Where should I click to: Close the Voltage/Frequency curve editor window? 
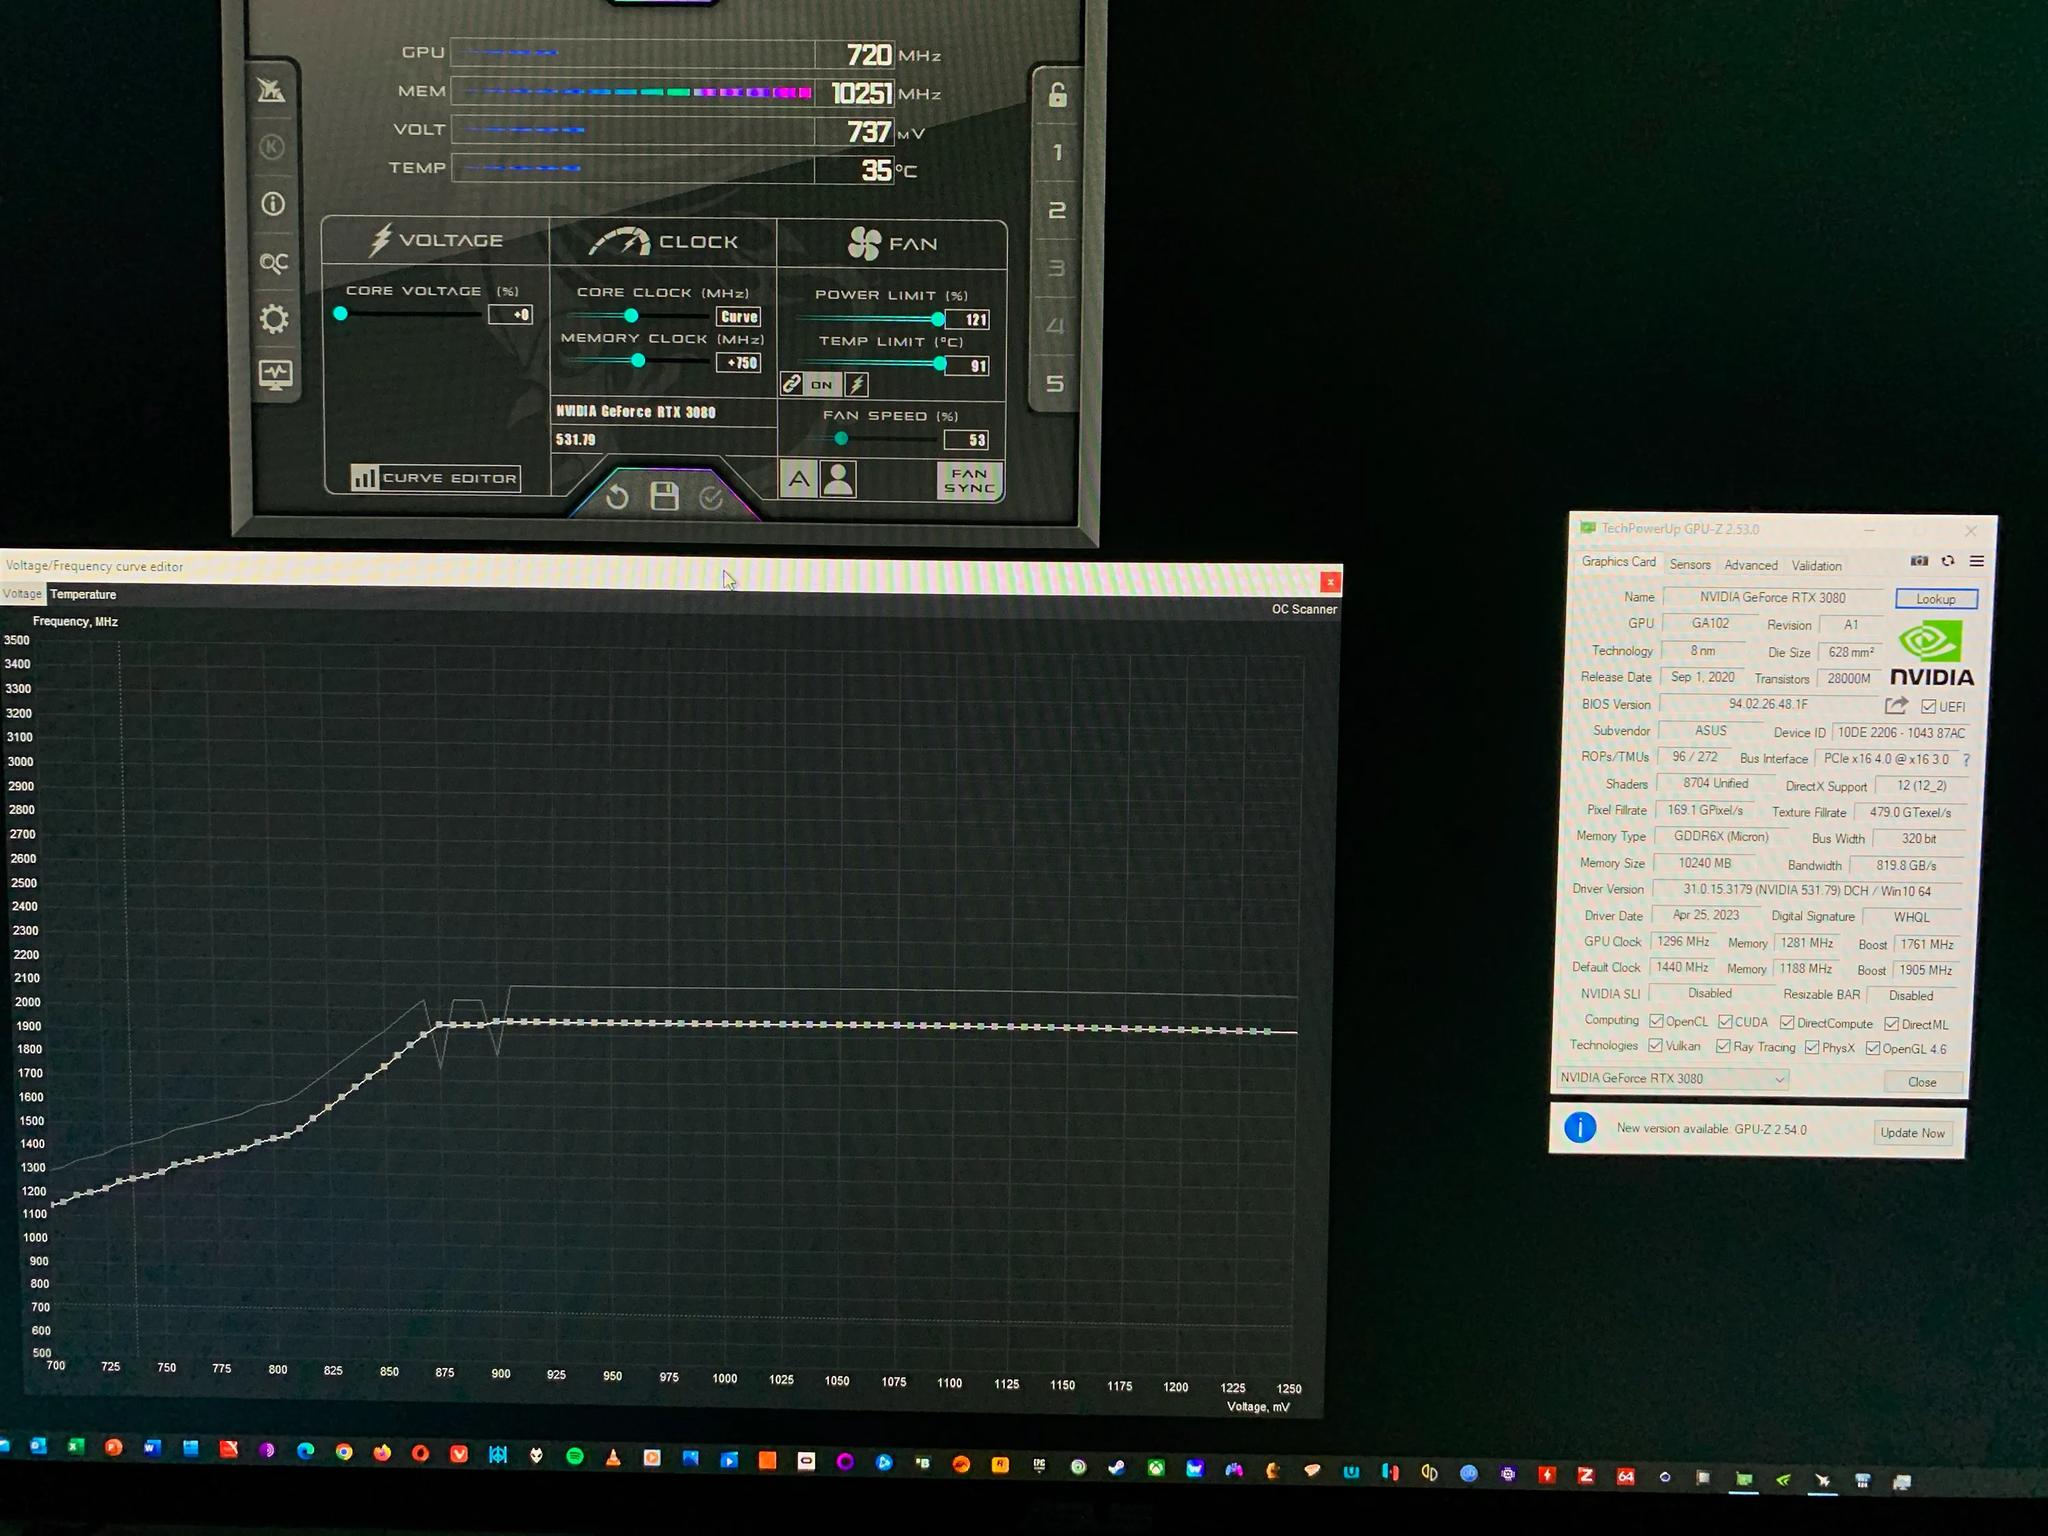pos(1330,581)
